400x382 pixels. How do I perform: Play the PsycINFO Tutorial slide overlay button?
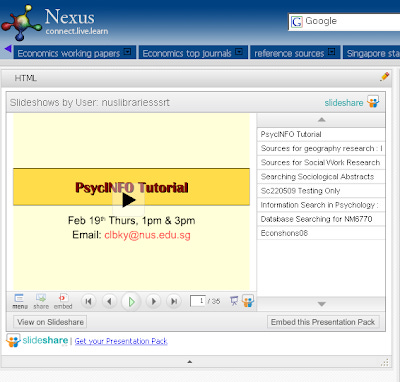point(128,200)
